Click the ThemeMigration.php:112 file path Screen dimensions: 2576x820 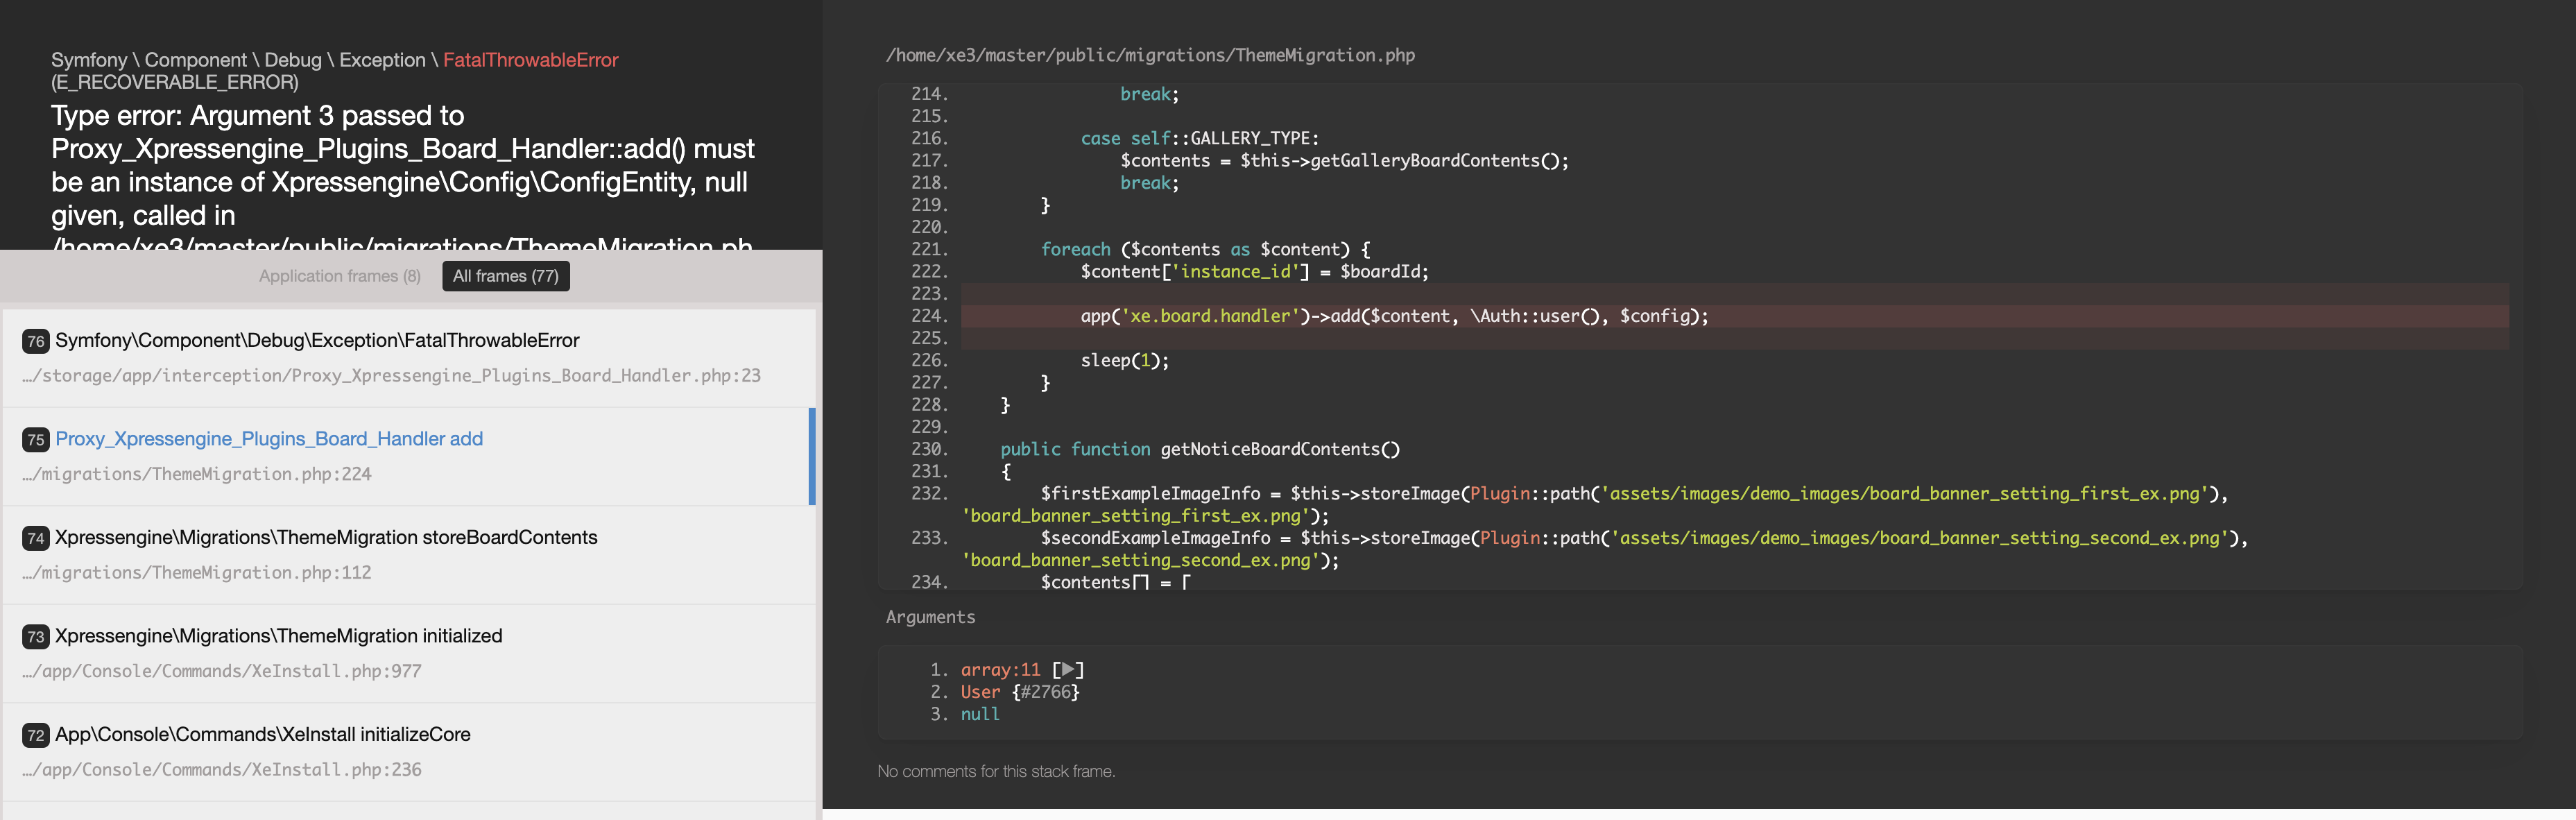click(x=197, y=572)
